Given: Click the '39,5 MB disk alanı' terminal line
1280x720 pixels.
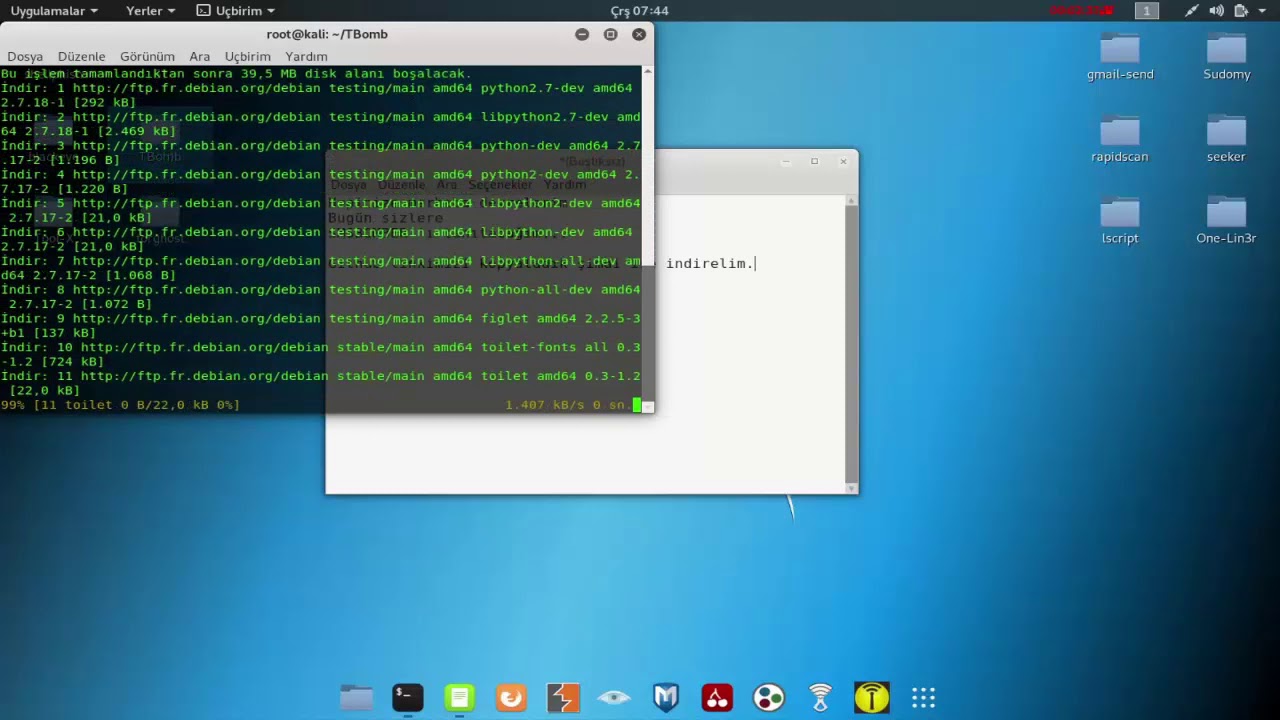Looking at the screenshot, I should (x=236, y=73).
